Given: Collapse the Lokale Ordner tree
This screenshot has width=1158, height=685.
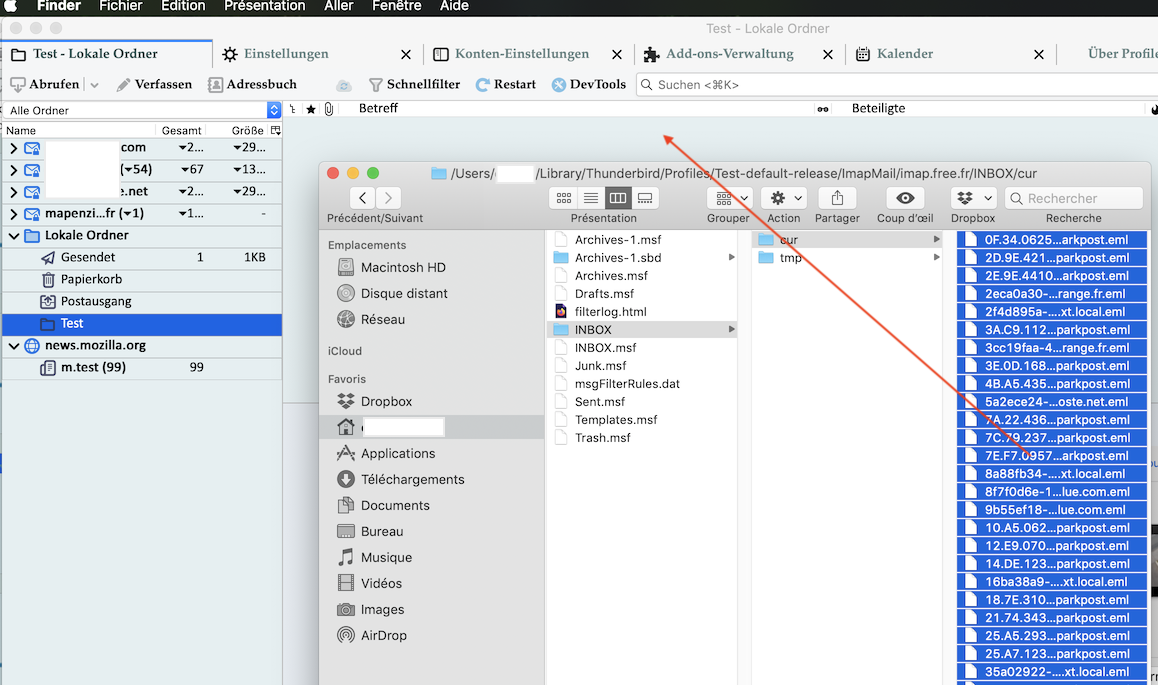Looking at the screenshot, I should click(13, 235).
